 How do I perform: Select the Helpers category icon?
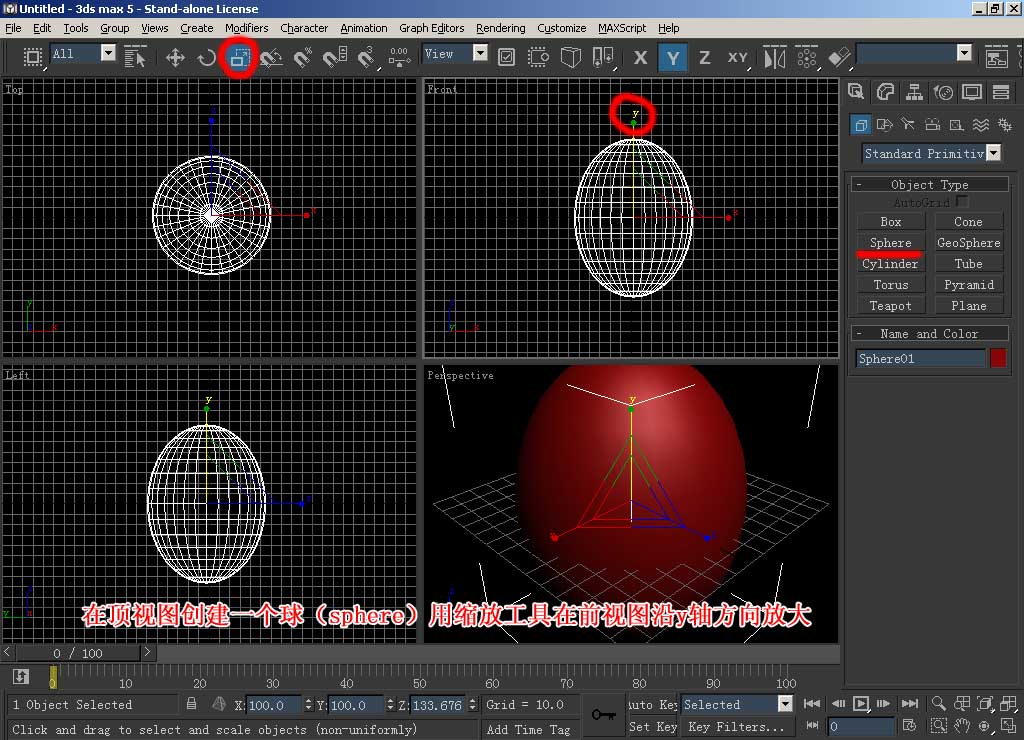[957, 124]
